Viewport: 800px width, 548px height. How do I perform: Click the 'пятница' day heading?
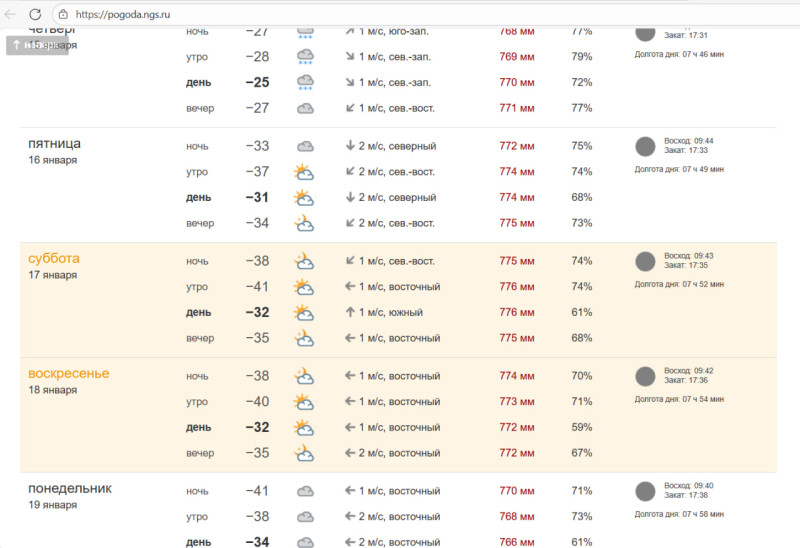click(55, 143)
